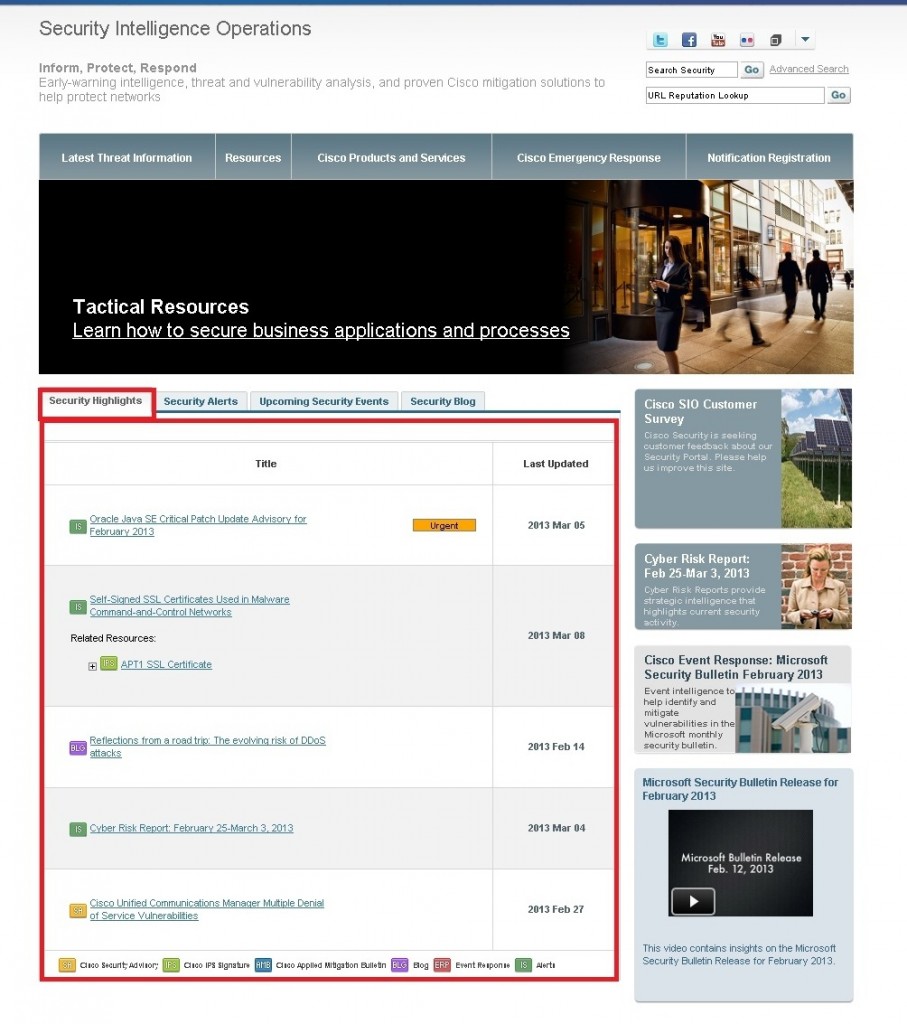This screenshot has height=1024, width=907.
Task: Click the orange SA icon beside Cisco Unified Communications
Action: click(x=78, y=910)
